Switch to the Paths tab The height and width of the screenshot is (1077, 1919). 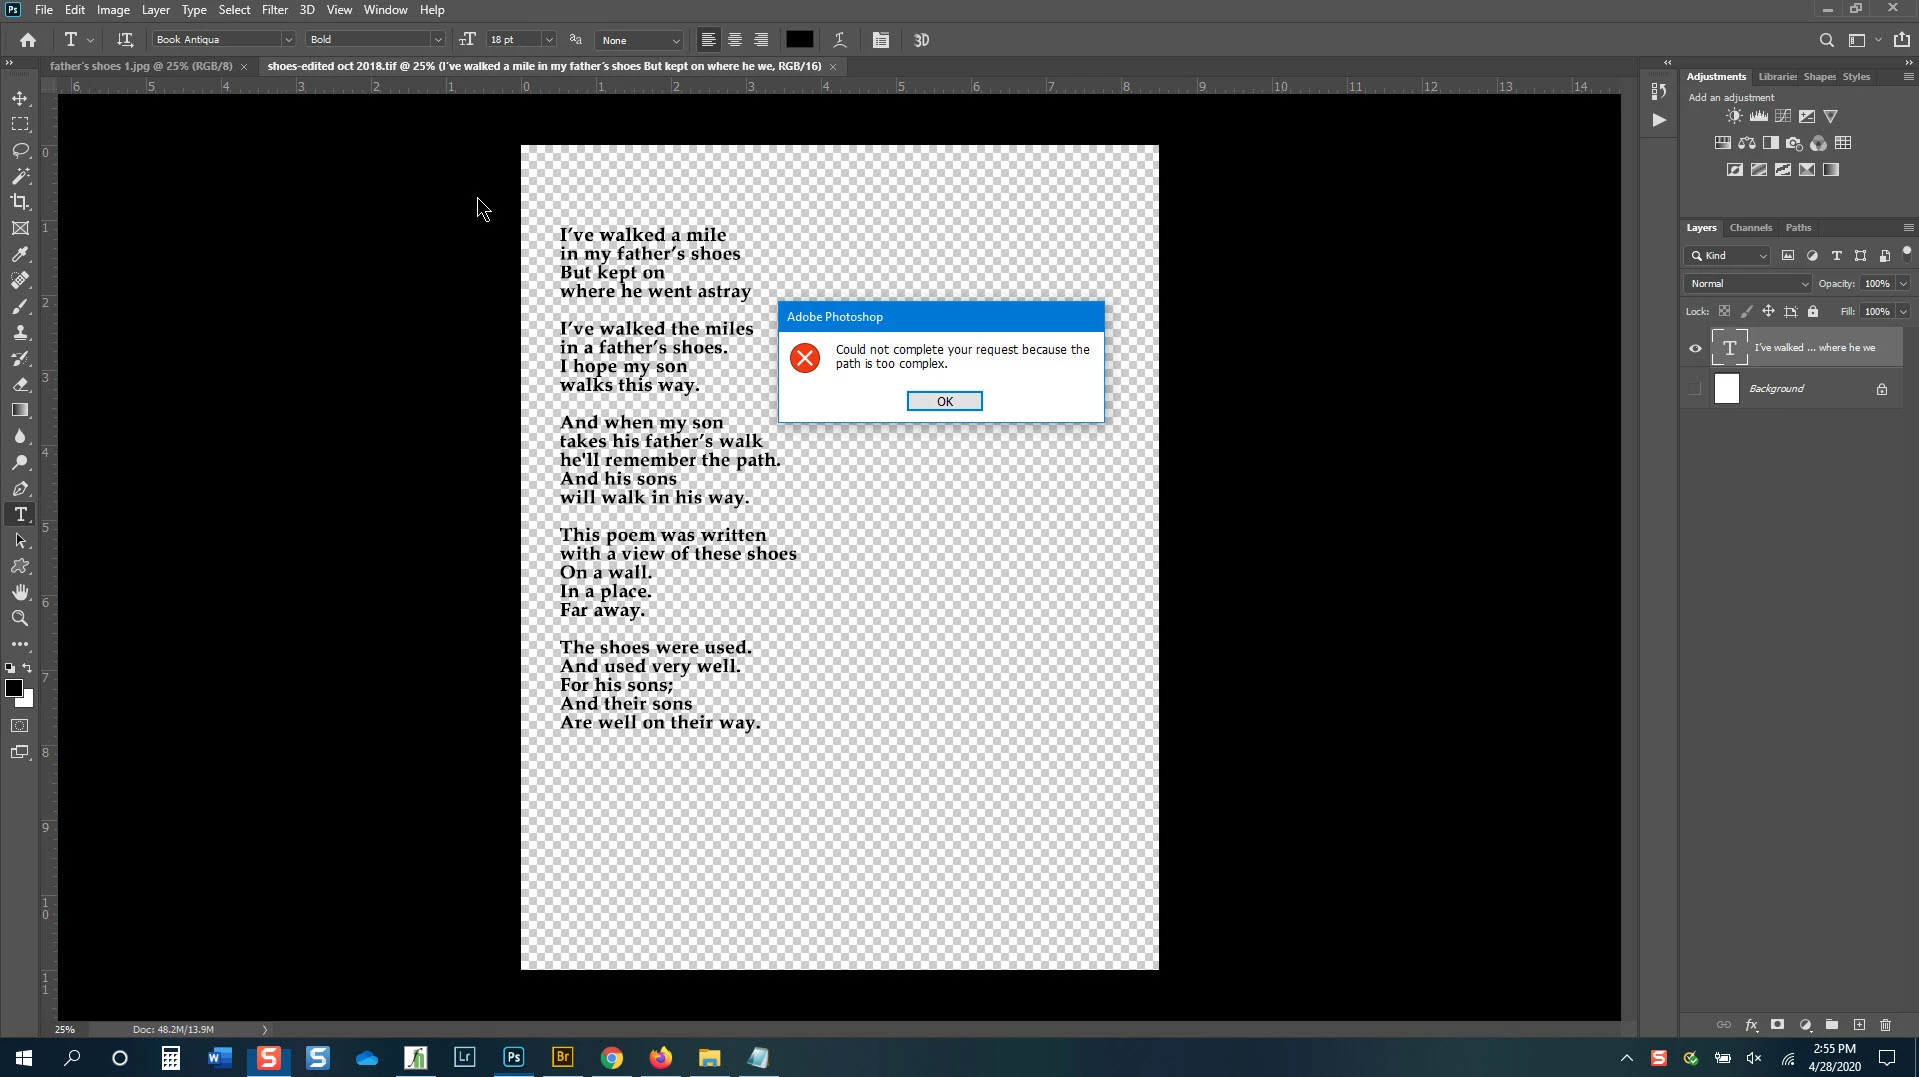tap(1798, 228)
